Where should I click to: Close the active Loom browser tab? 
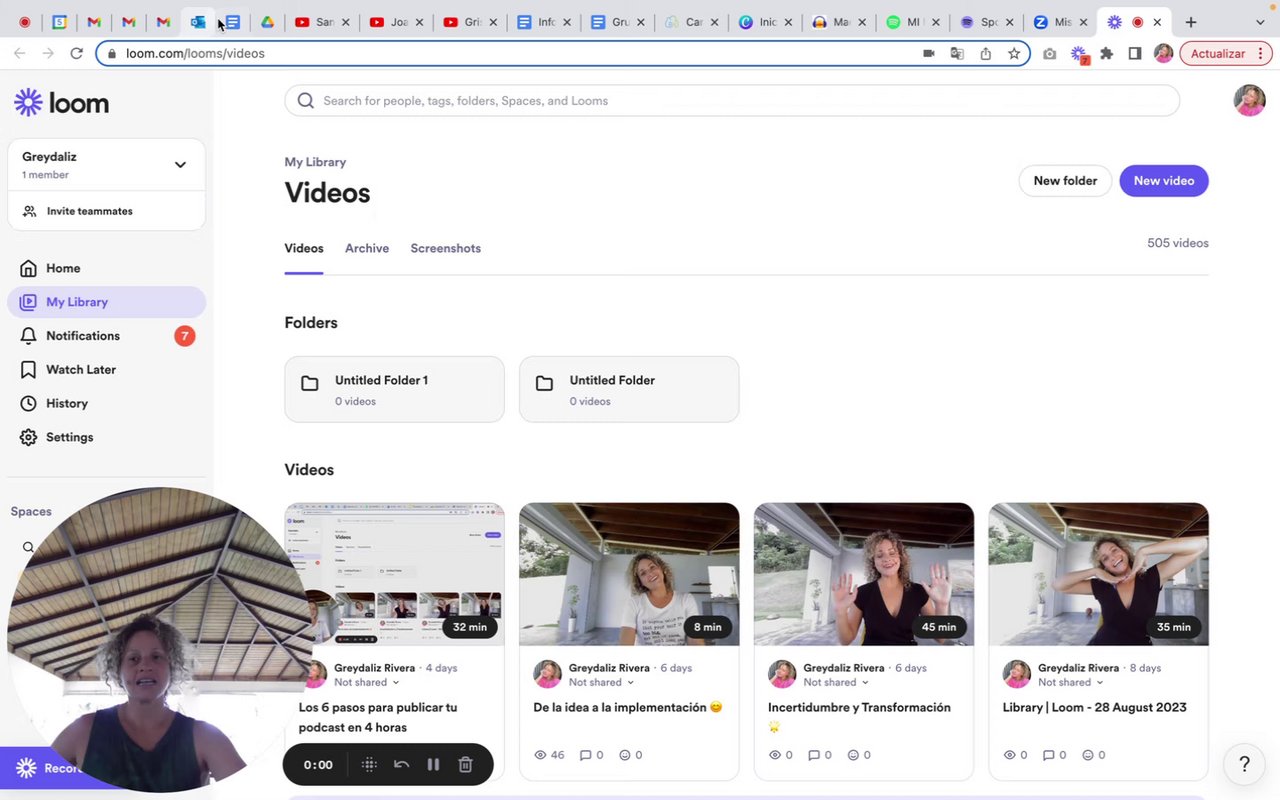point(1157,22)
